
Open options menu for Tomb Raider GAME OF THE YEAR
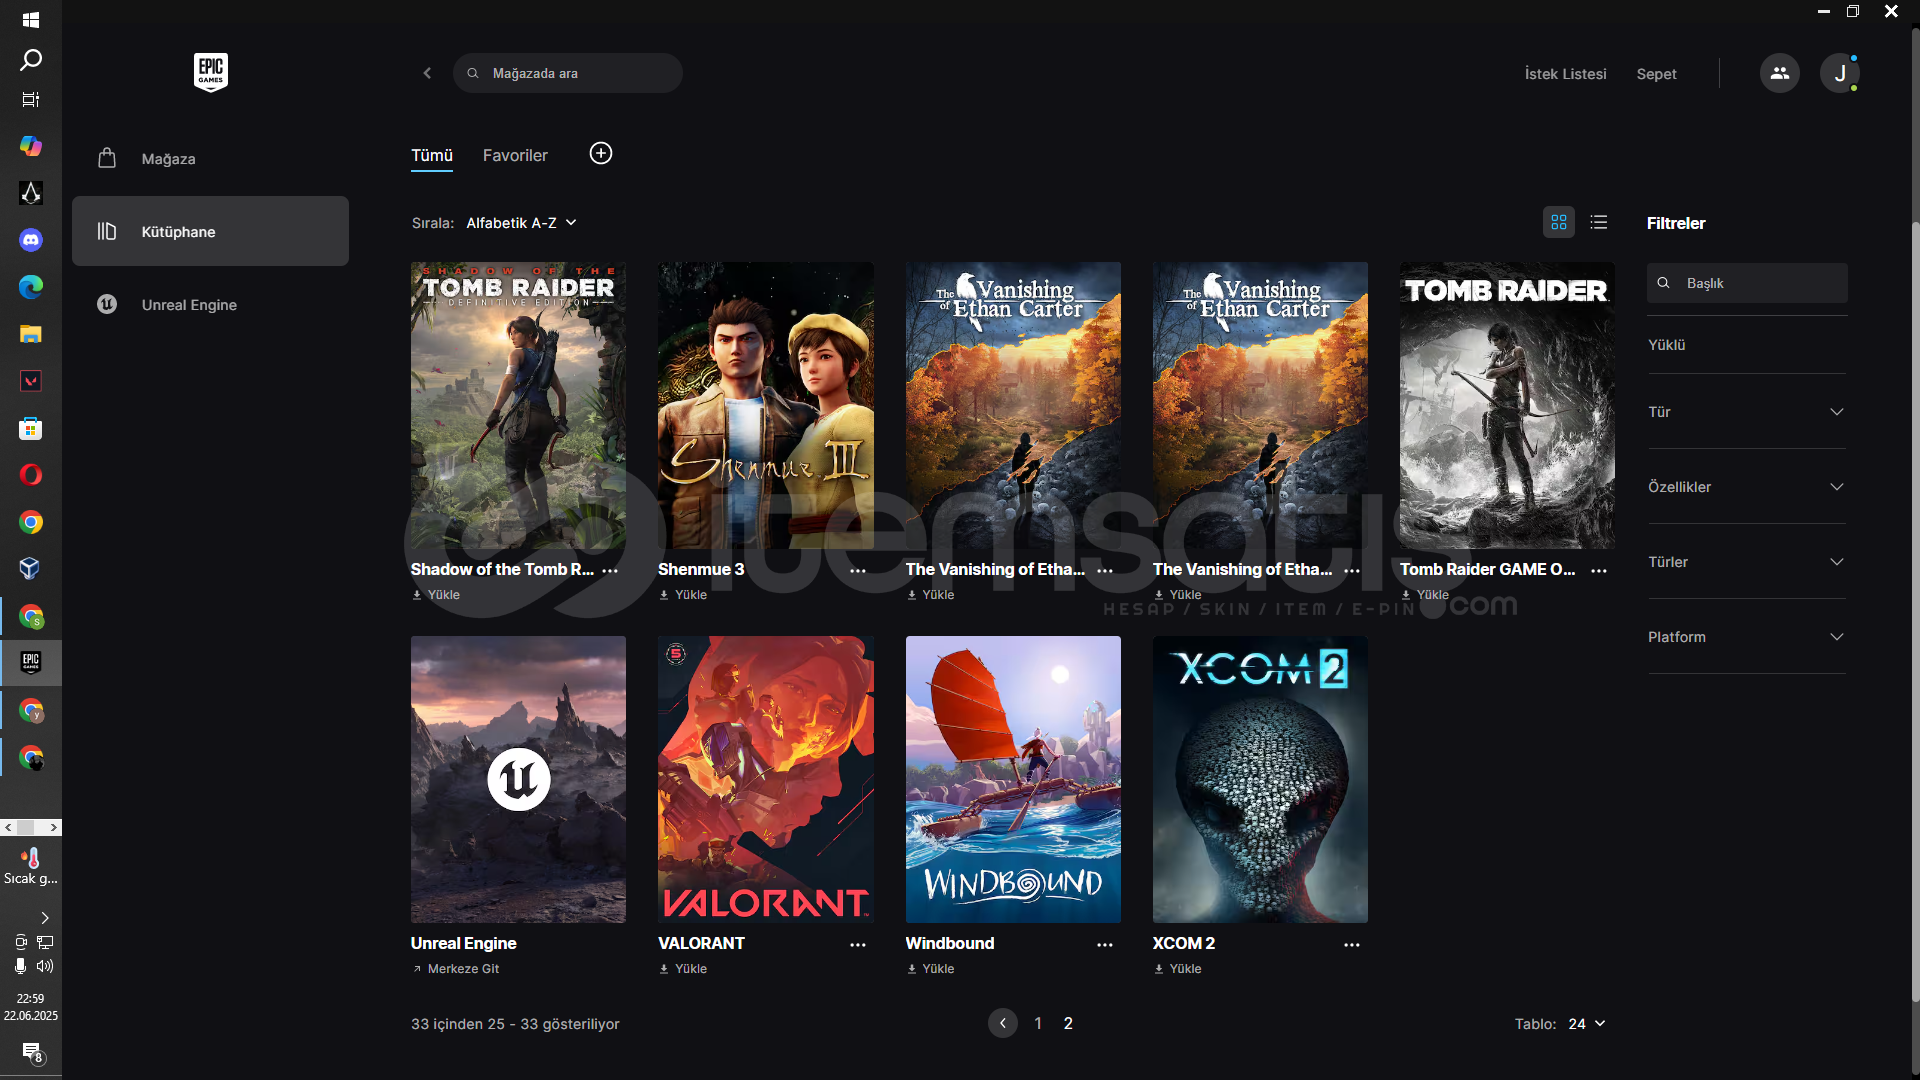pyautogui.click(x=1598, y=570)
